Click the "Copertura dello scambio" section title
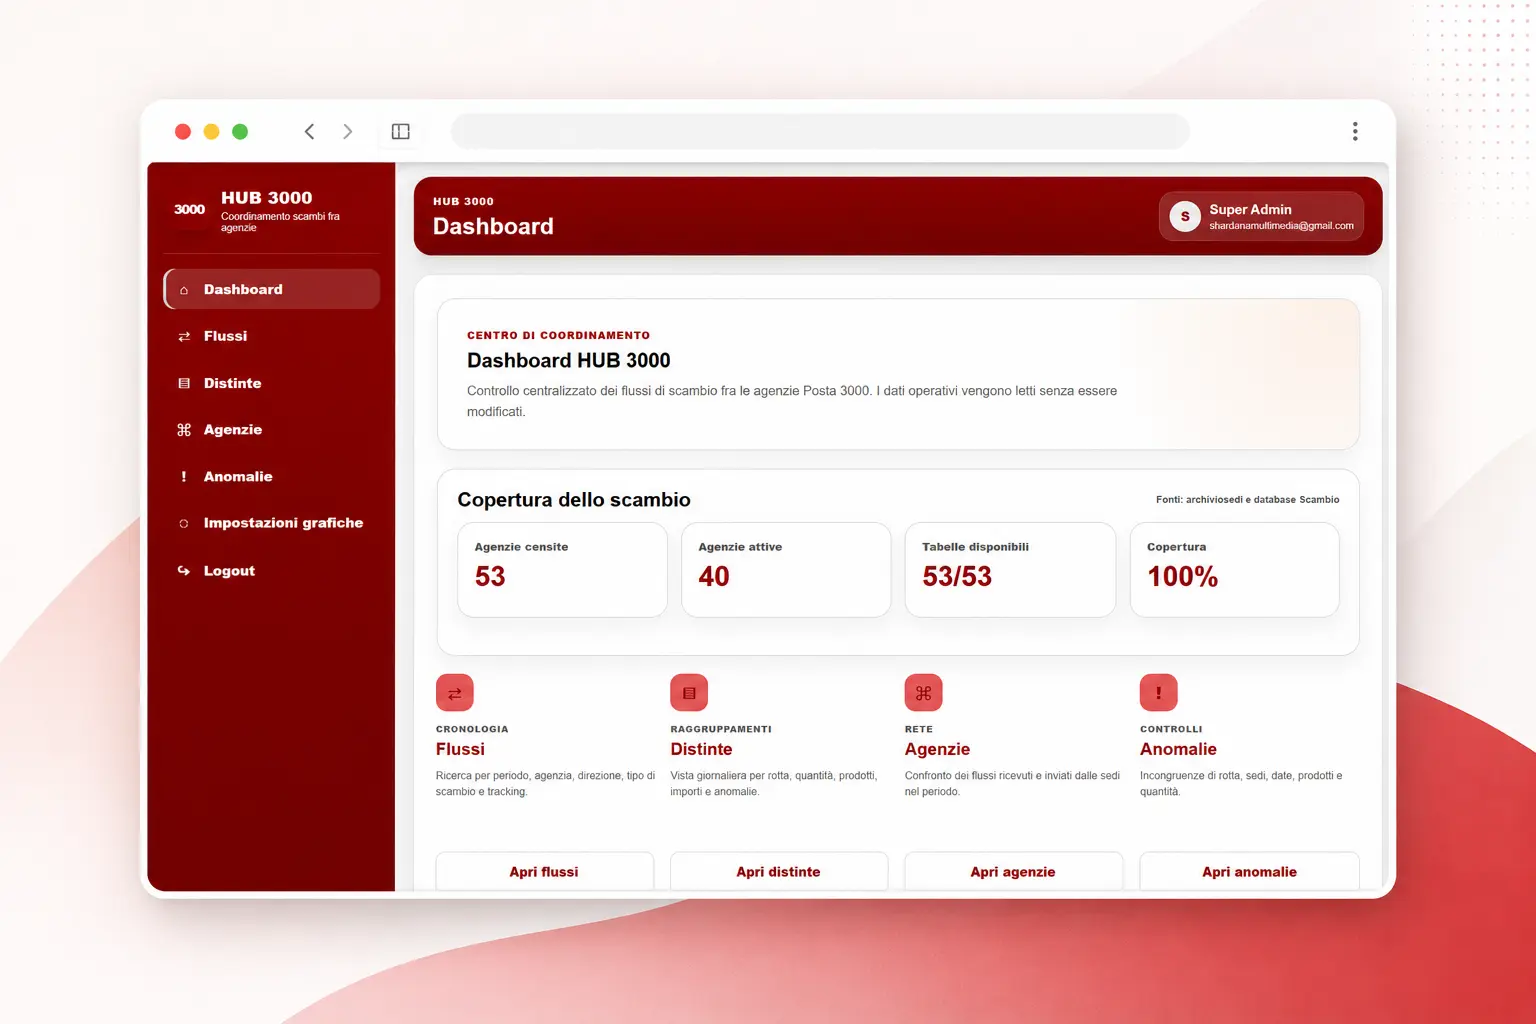Screen dimensions: 1536x1024 tap(574, 500)
